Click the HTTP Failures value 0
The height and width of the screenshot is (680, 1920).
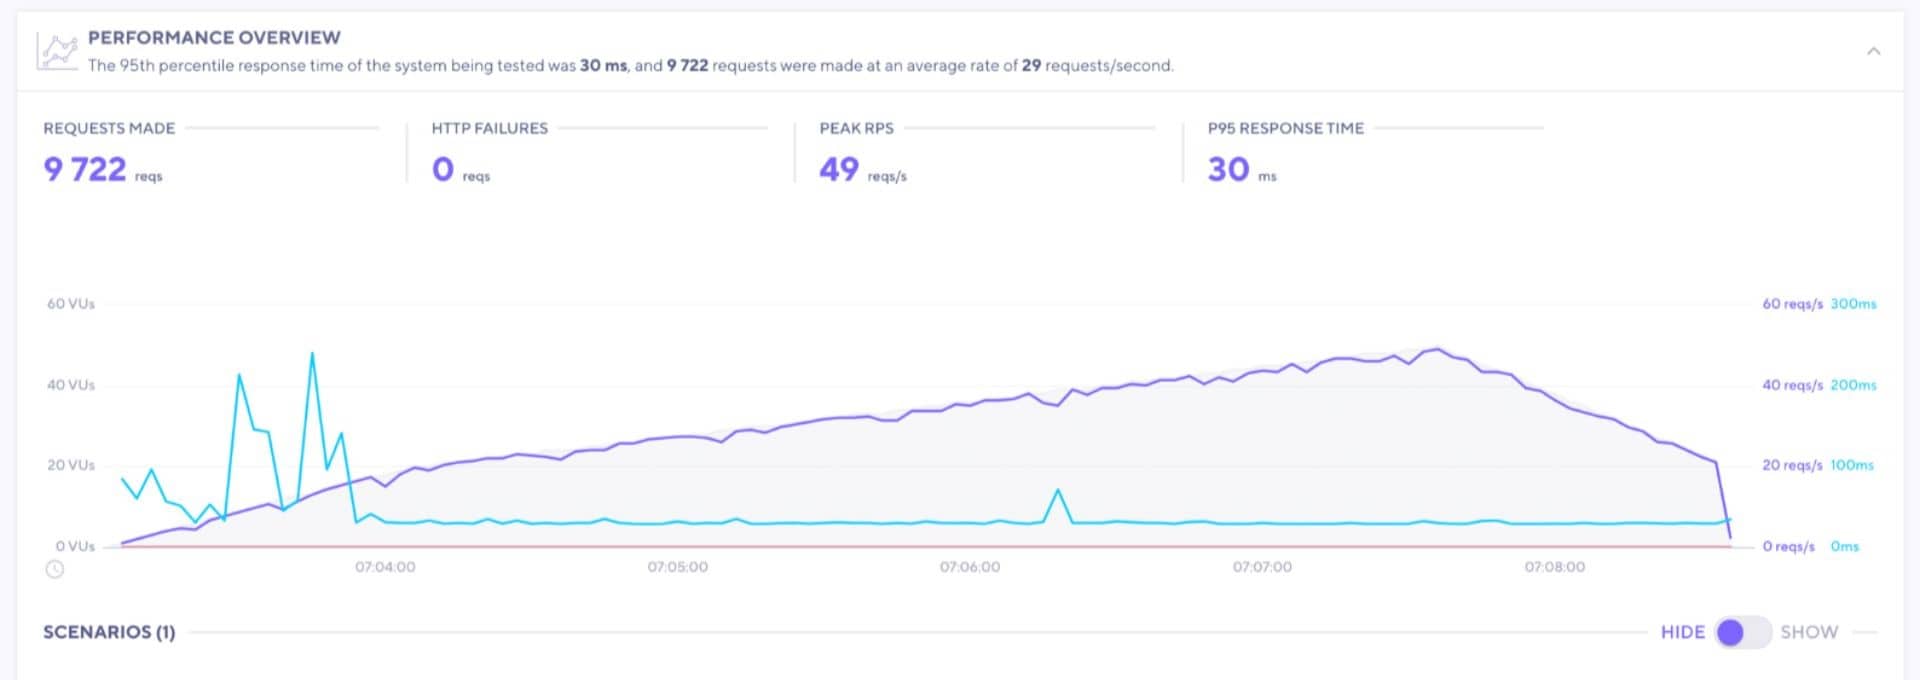click(x=443, y=169)
